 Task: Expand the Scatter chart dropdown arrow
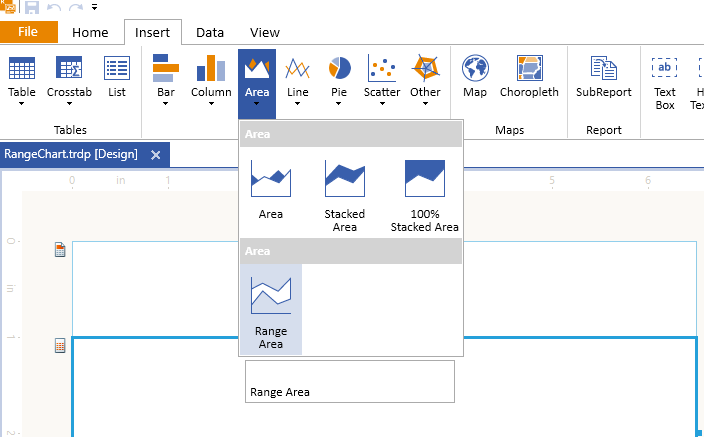[382, 104]
